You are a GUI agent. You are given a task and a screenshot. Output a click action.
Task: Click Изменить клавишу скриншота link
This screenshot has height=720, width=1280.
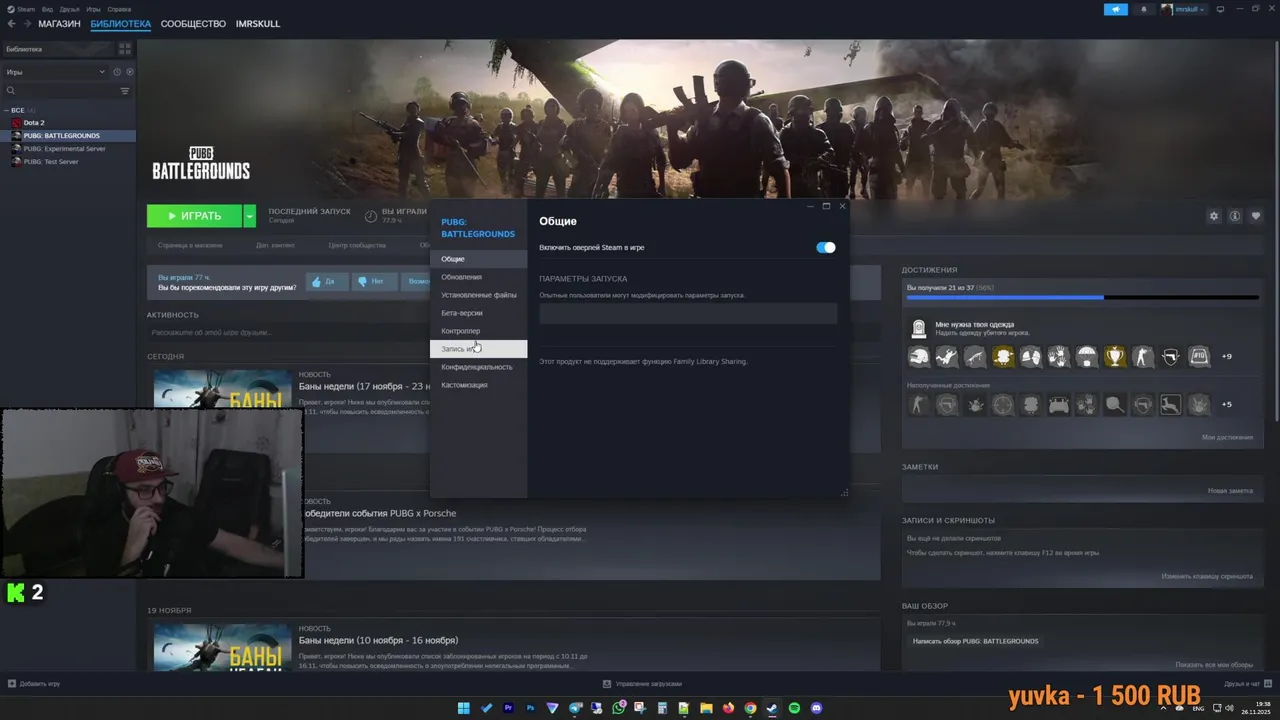(1207, 576)
